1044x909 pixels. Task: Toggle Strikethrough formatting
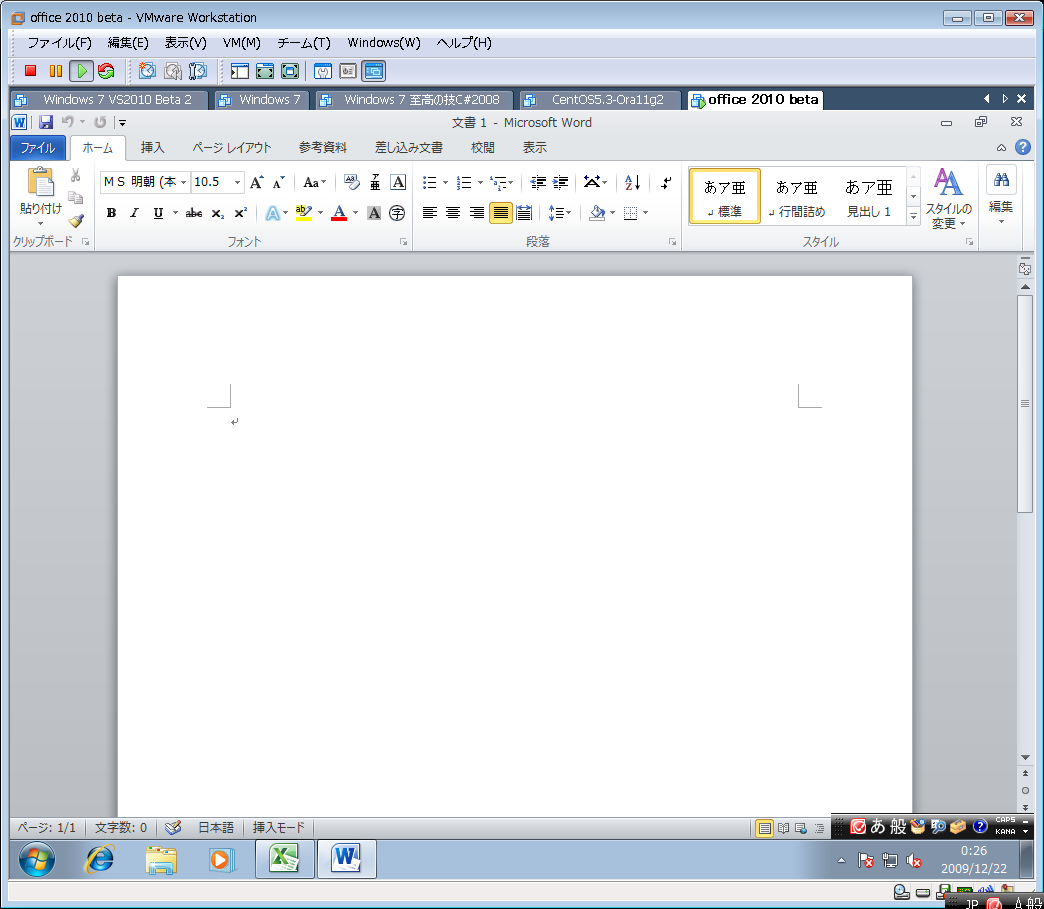point(194,213)
